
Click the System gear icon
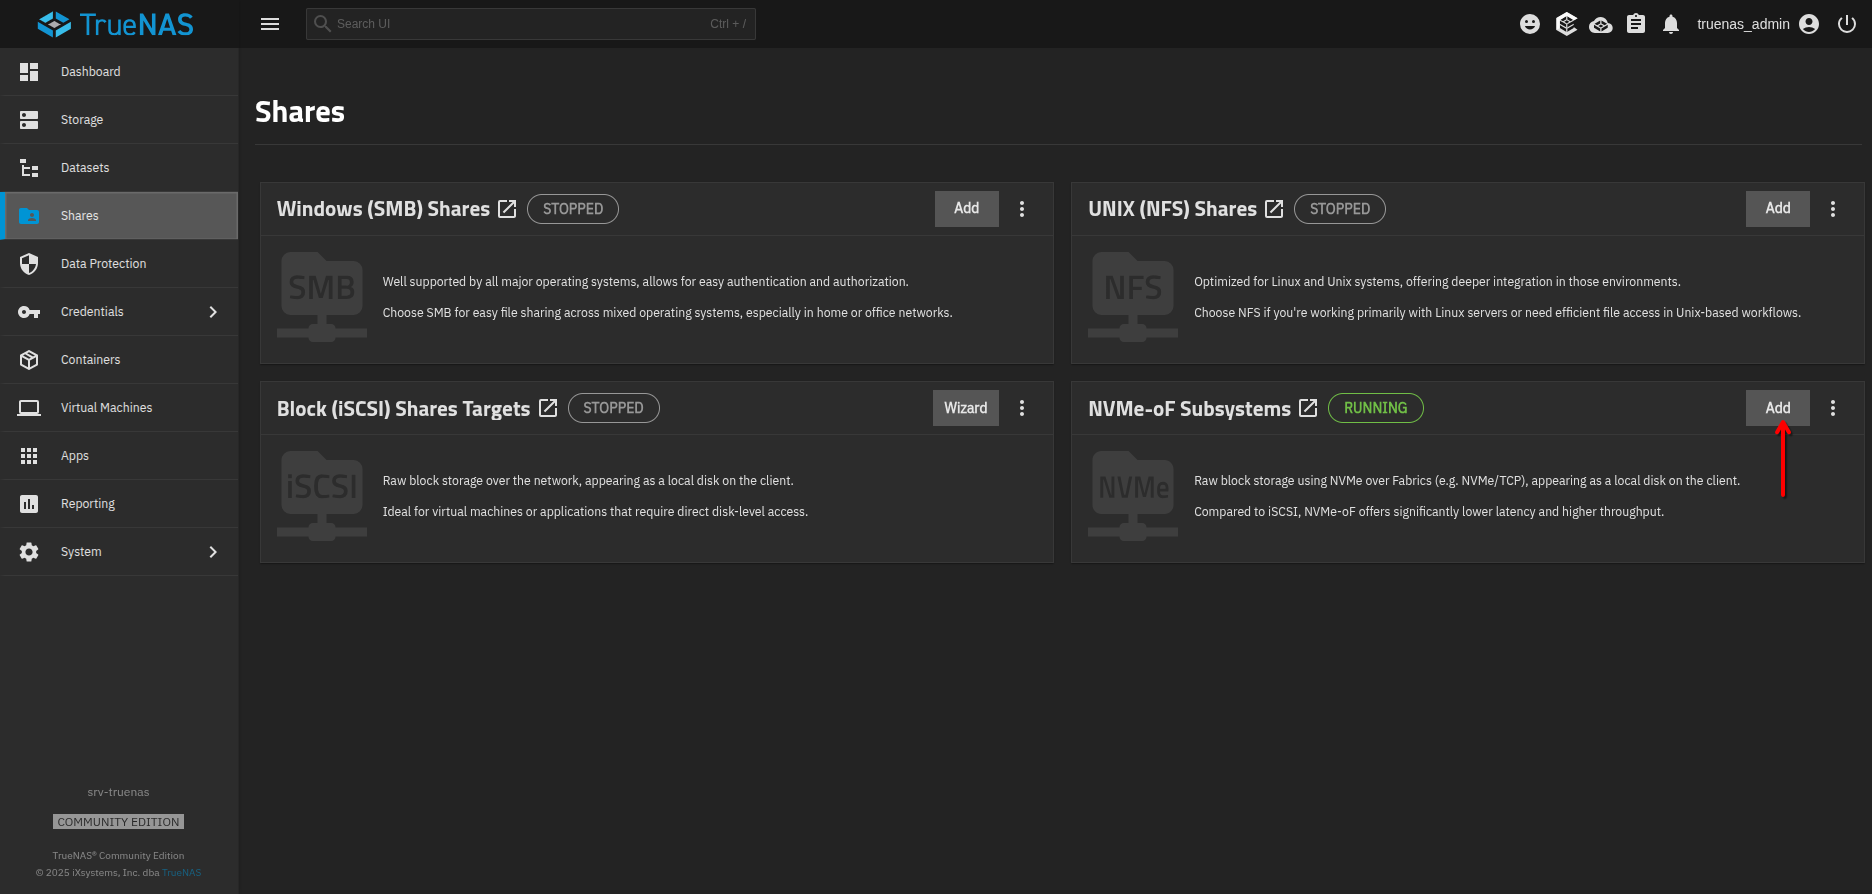point(29,552)
